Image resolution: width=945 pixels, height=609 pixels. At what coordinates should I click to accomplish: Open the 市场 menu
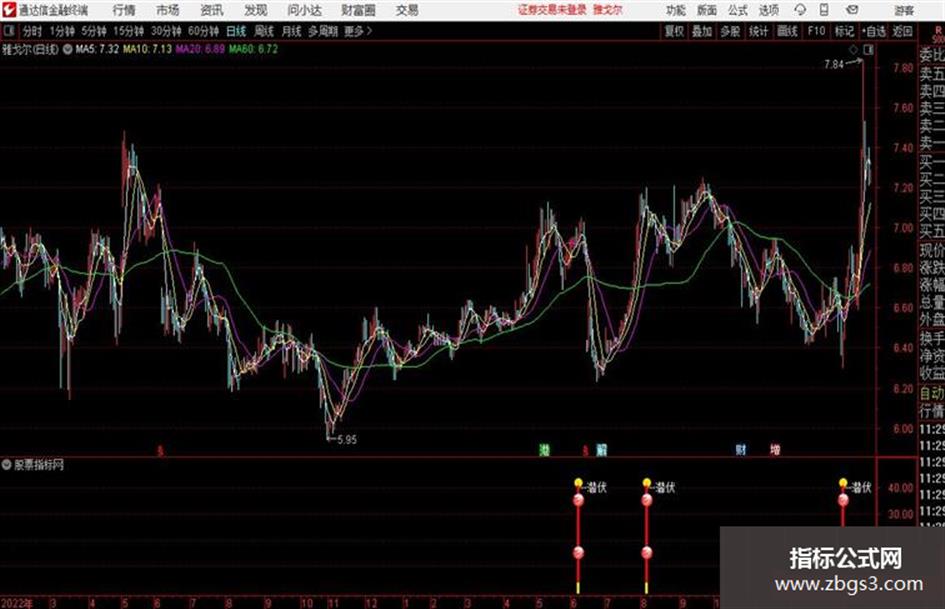click(x=168, y=10)
